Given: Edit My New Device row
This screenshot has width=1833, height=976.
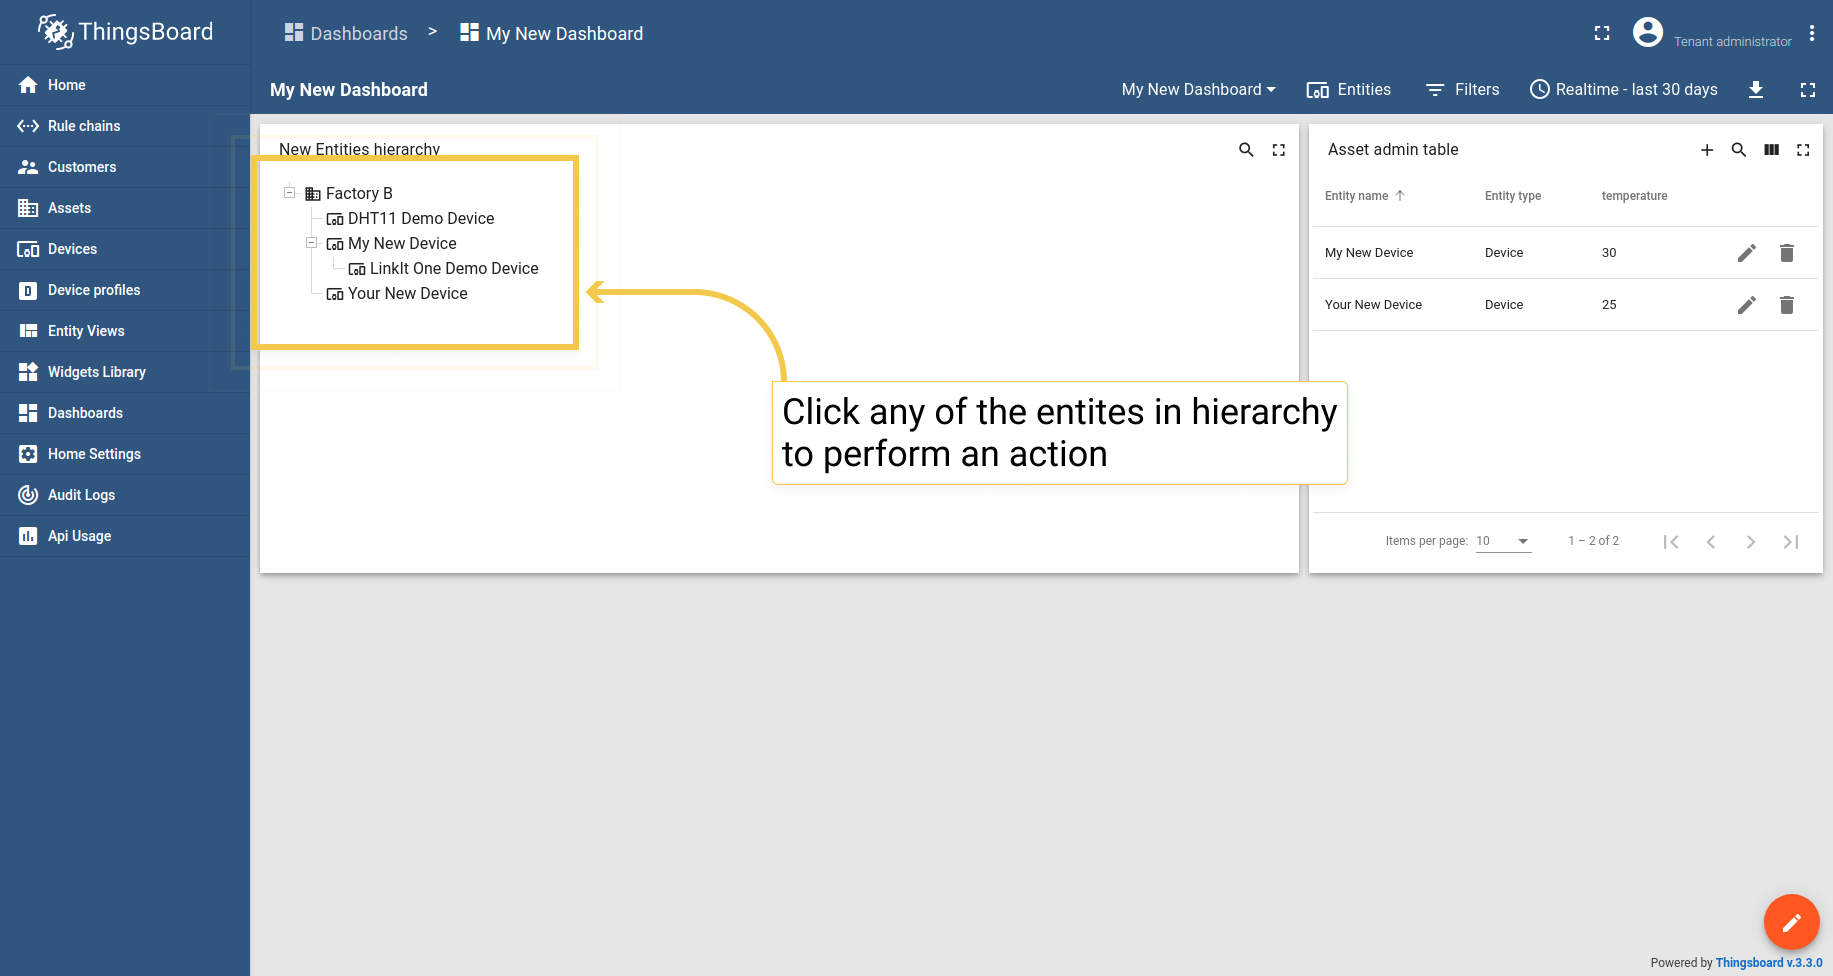Looking at the screenshot, I should point(1747,253).
